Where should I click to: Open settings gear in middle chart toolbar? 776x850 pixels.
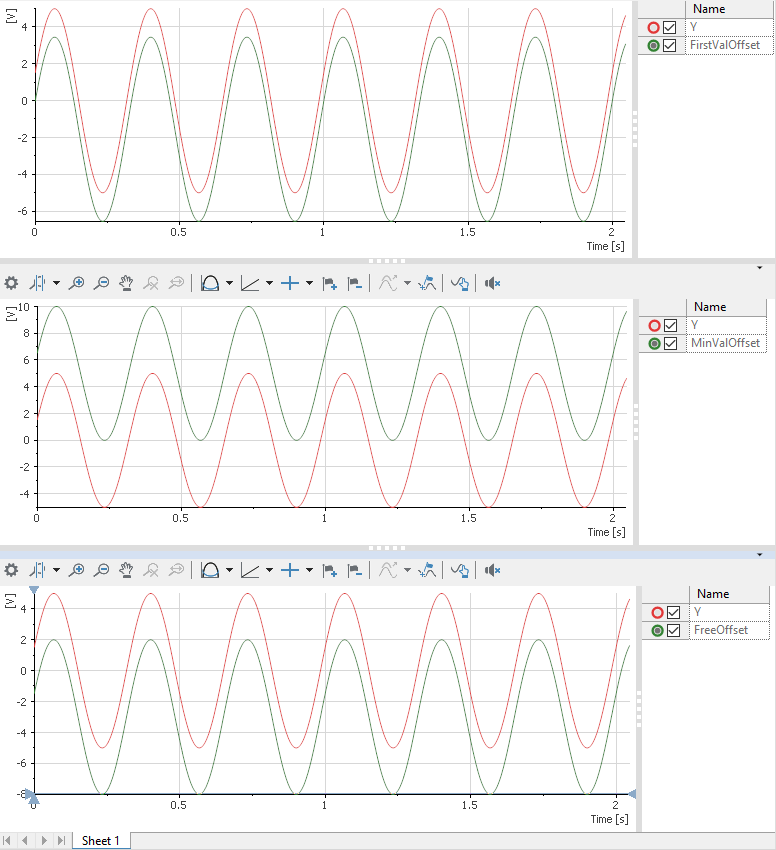click(x=11, y=283)
